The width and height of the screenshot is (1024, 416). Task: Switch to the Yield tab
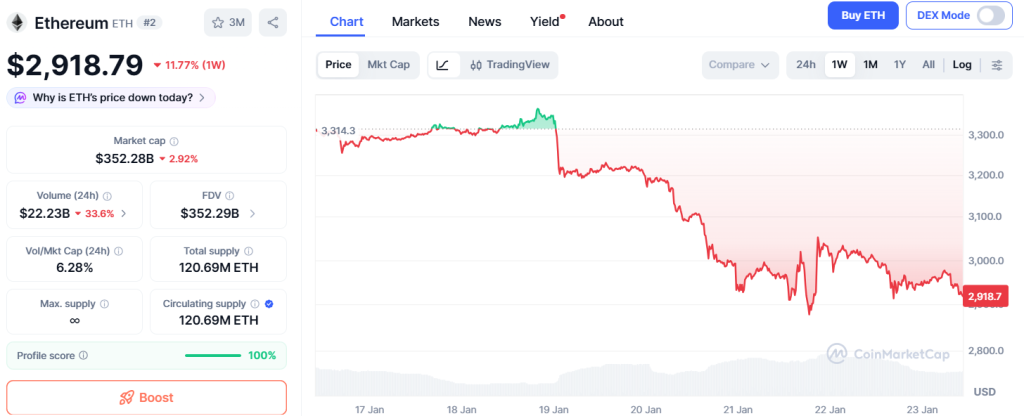click(545, 21)
